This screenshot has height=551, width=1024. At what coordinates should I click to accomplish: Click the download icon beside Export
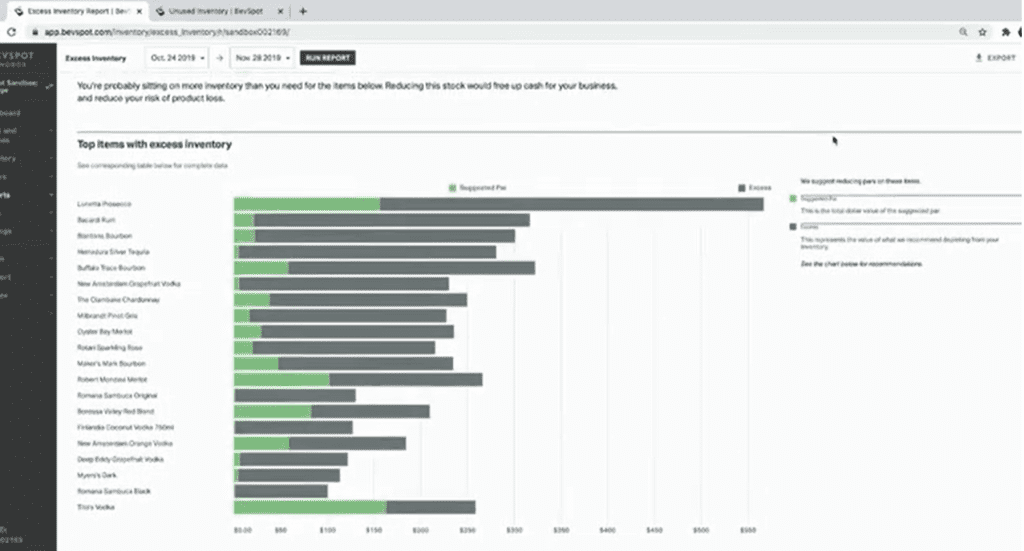(x=978, y=58)
